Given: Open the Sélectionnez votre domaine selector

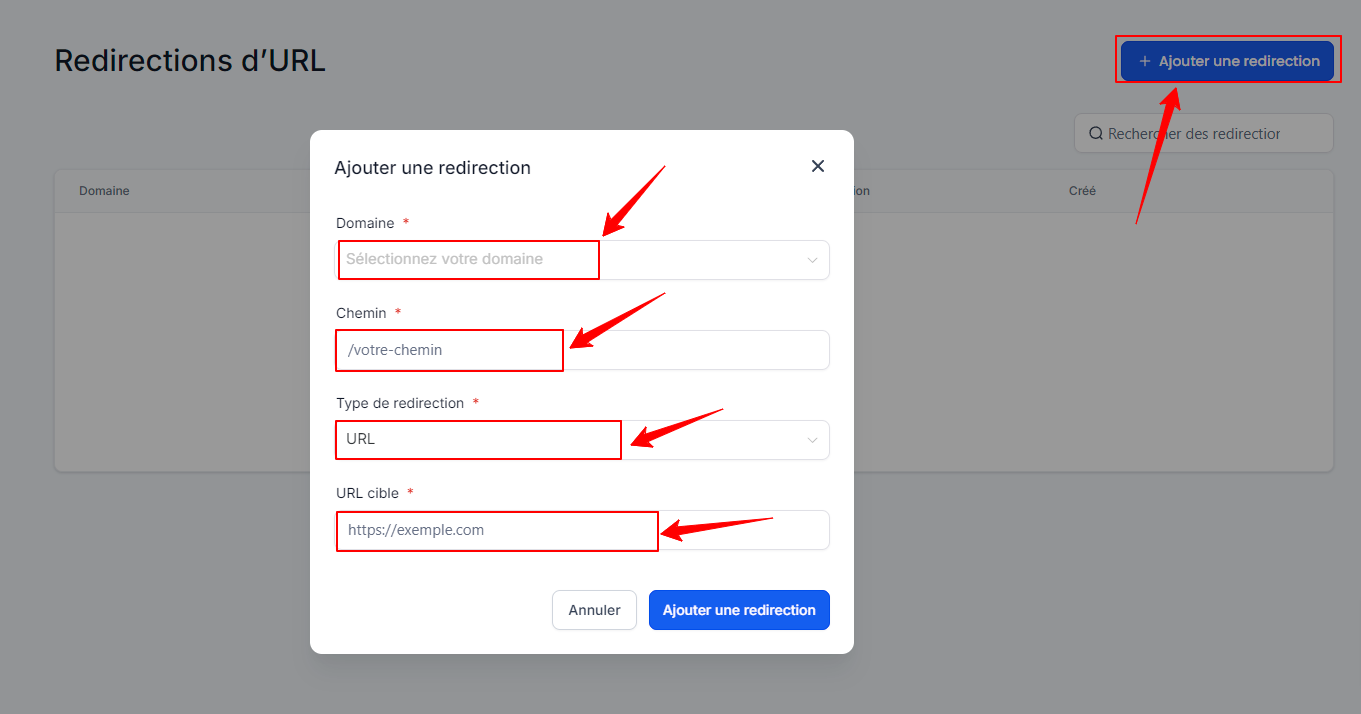Looking at the screenshot, I should pyautogui.click(x=582, y=260).
